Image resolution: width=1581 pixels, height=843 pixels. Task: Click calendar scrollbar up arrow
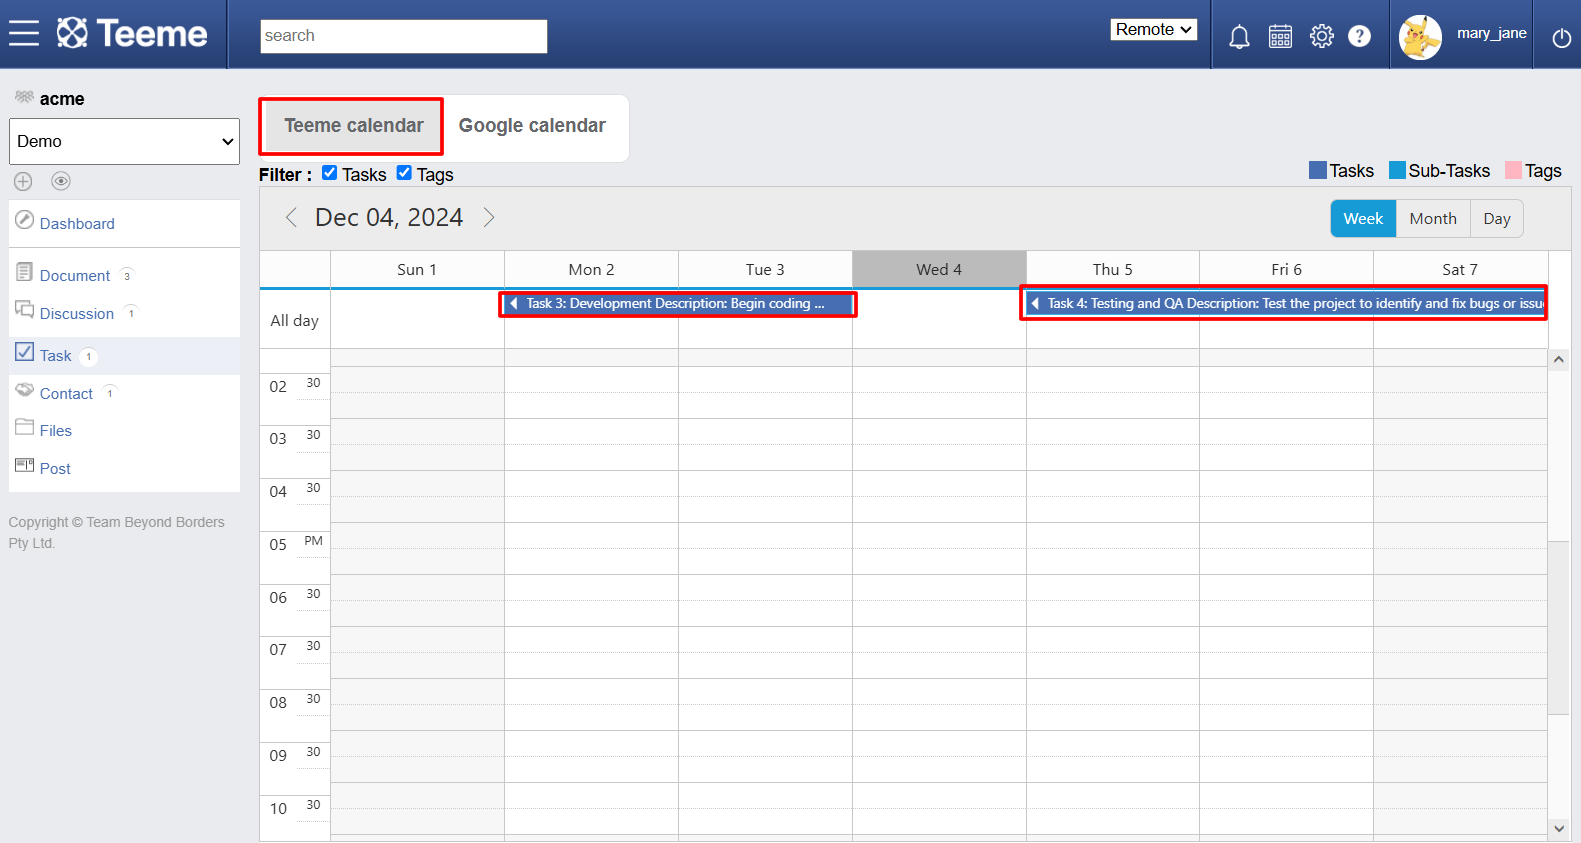1559,359
